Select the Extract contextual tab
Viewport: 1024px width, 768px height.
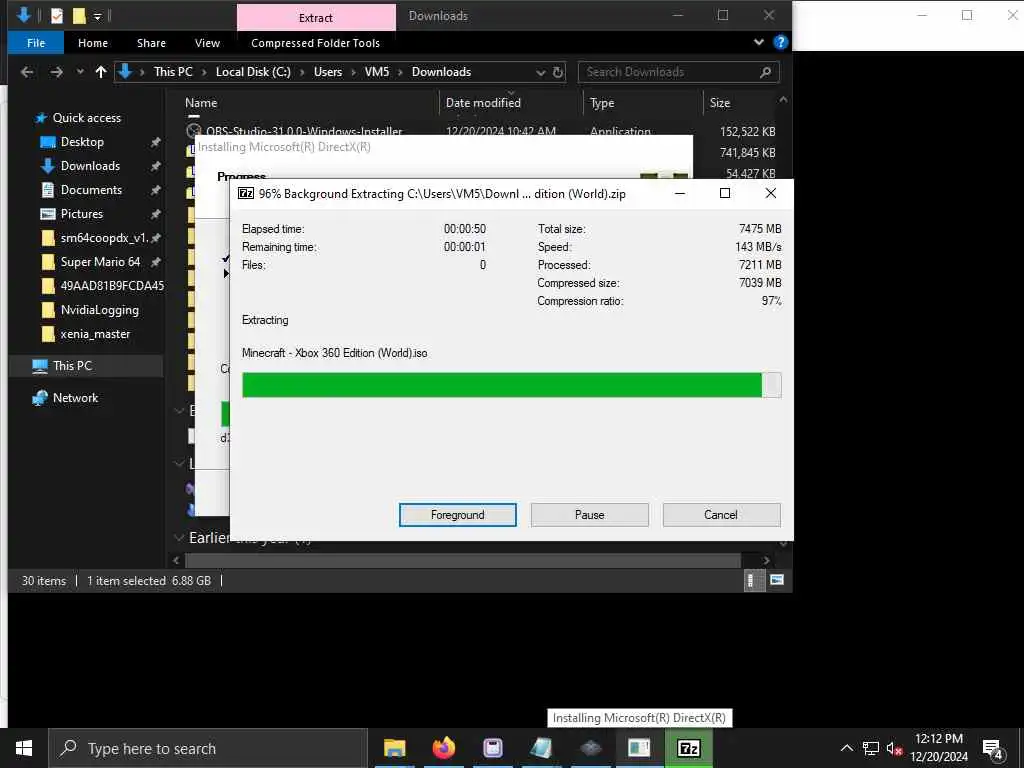pyautogui.click(x=316, y=18)
